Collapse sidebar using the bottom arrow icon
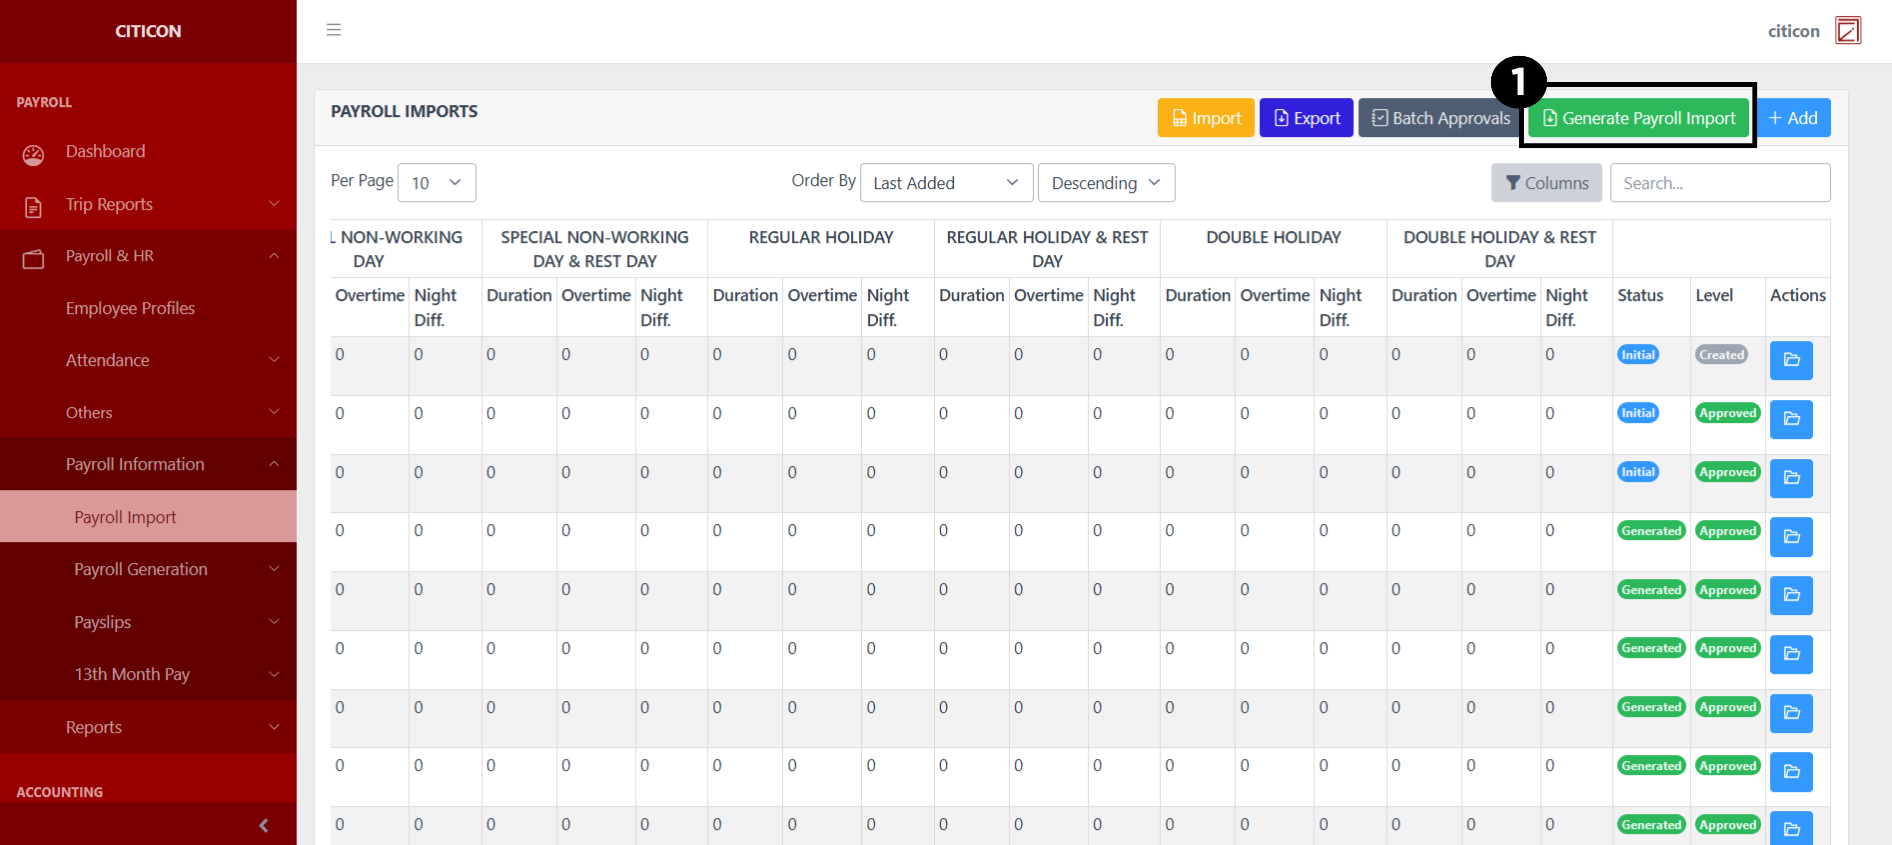Screen dimensions: 1892x845 click(x=263, y=825)
